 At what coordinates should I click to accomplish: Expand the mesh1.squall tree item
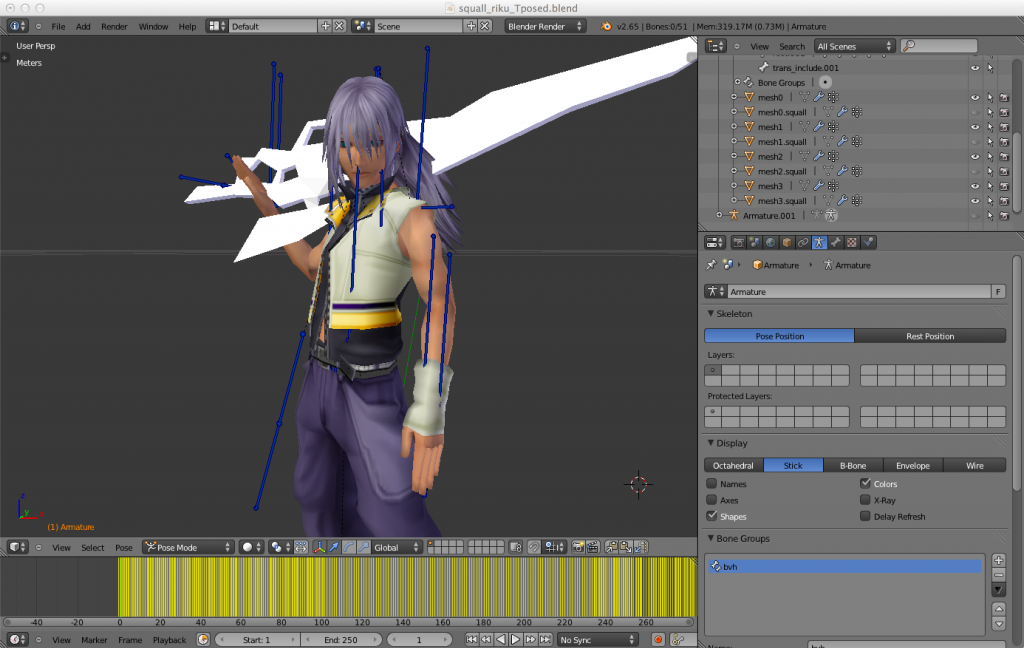coord(734,141)
